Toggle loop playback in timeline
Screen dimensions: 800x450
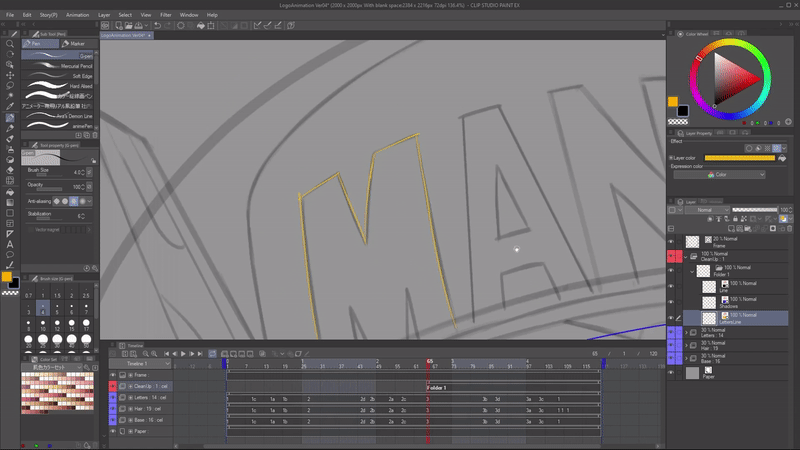212,354
